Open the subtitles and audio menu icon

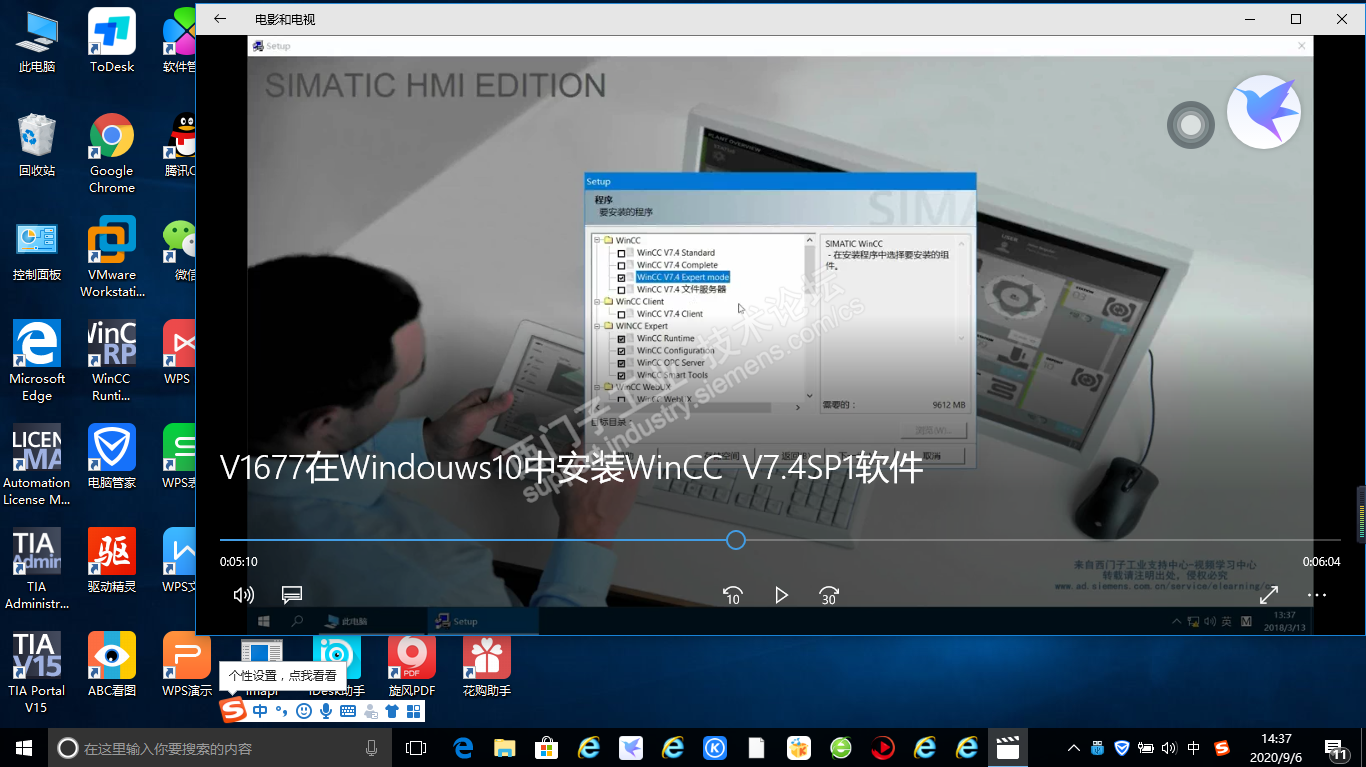click(292, 595)
